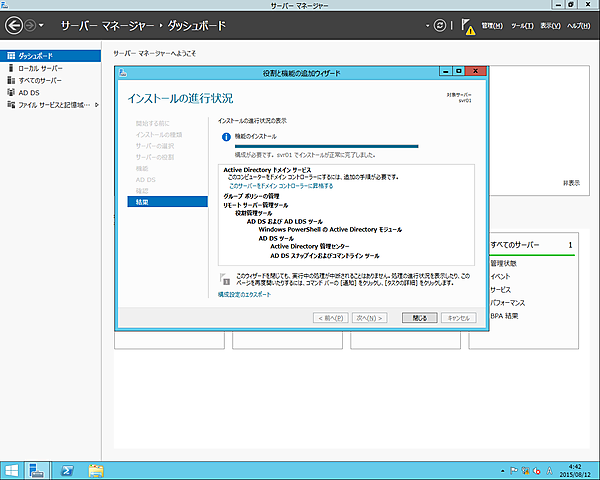
Task: Open File Explorer from the taskbar
Action: [97, 469]
